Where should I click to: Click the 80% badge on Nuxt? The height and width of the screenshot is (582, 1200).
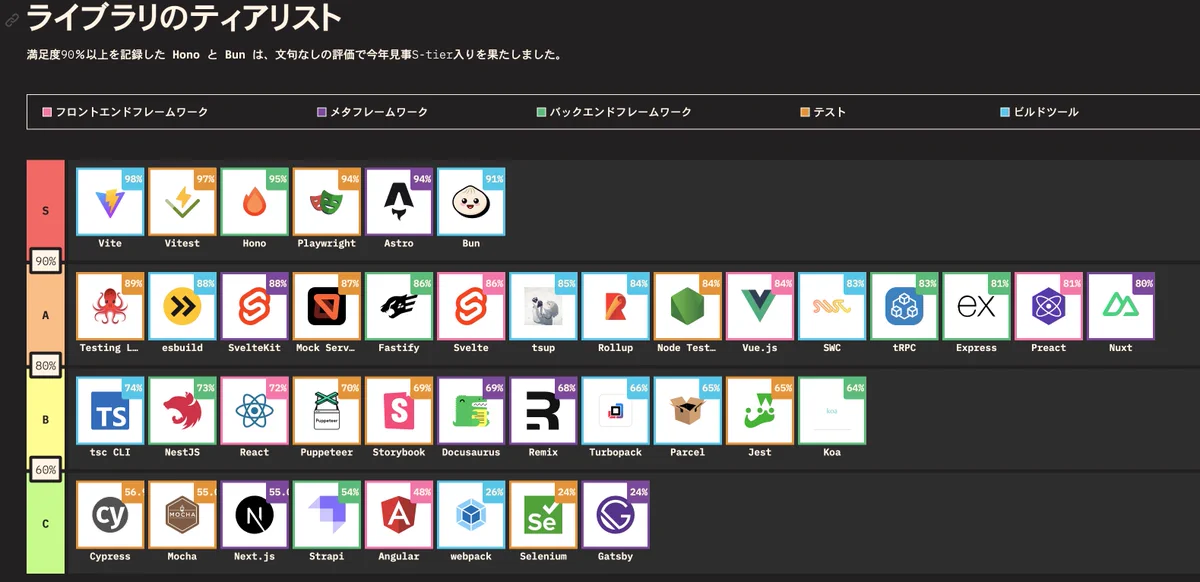pyautogui.click(x=1144, y=283)
